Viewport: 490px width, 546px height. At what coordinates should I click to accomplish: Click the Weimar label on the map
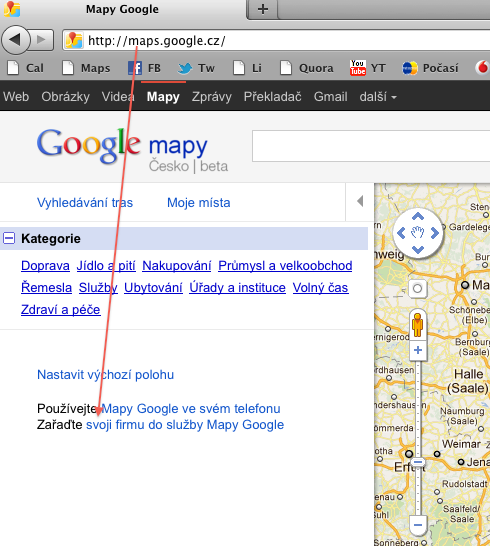(461, 444)
